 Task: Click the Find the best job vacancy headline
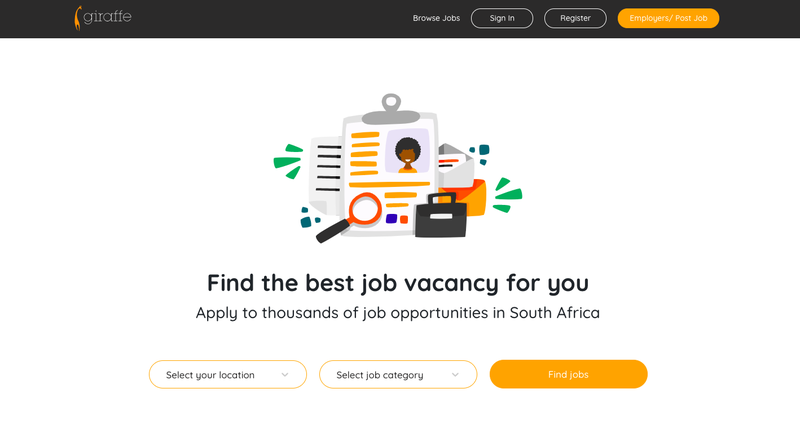tap(398, 283)
